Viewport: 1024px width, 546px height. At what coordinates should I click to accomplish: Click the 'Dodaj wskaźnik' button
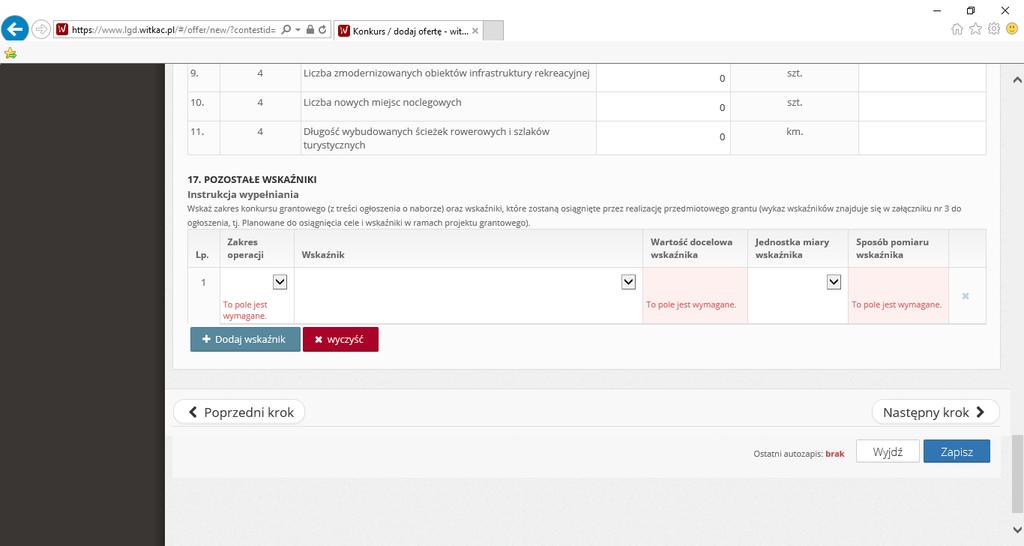[x=245, y=340]
